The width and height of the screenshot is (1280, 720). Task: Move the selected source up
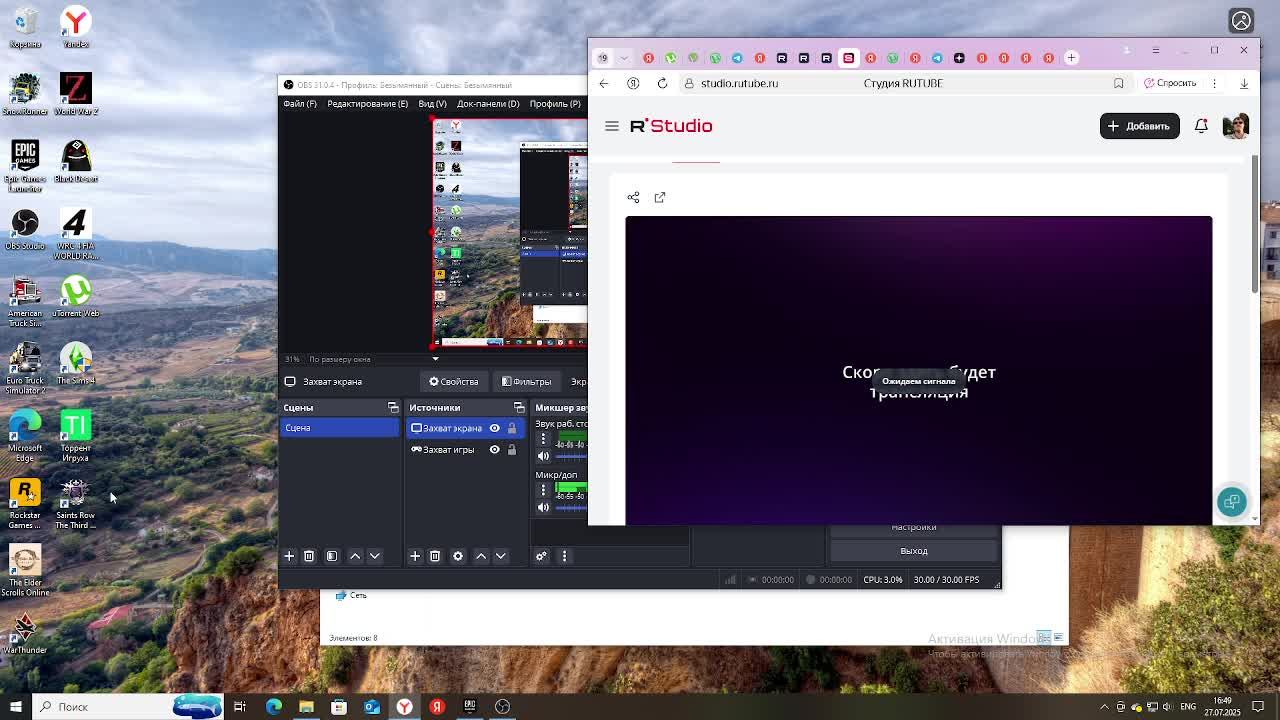(x=481, y=556)
